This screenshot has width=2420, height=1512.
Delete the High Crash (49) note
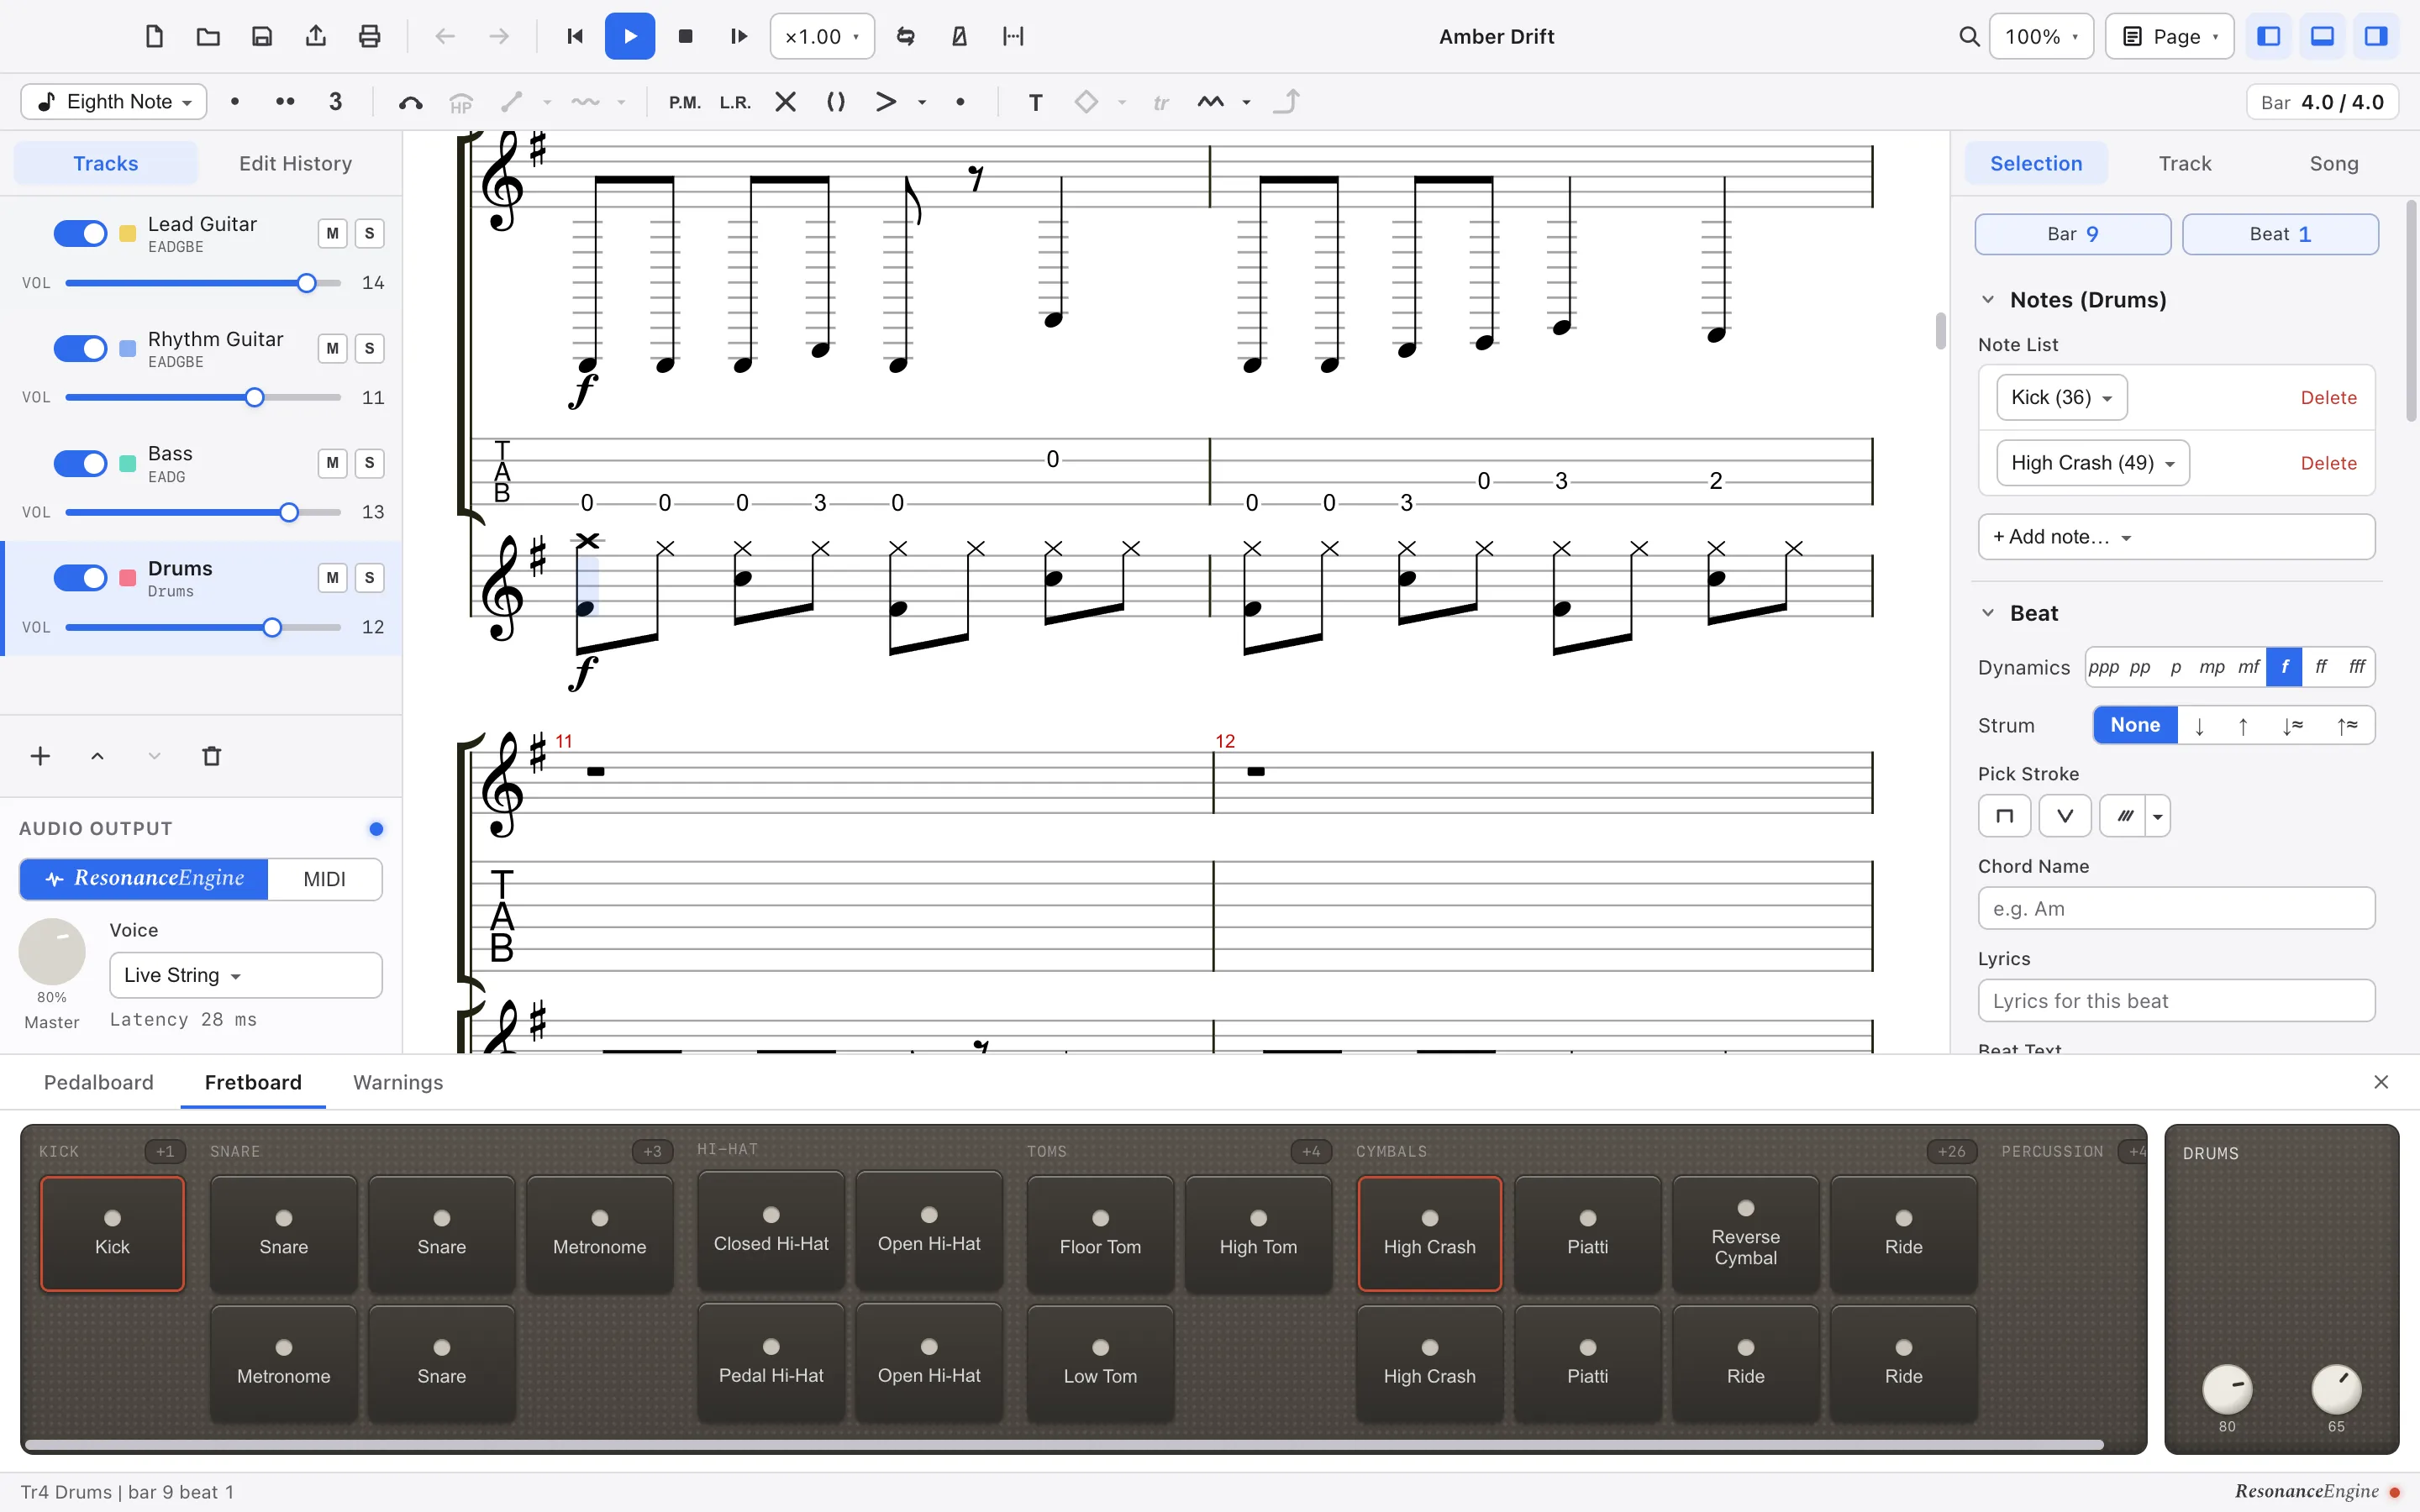coord(2328,463)
